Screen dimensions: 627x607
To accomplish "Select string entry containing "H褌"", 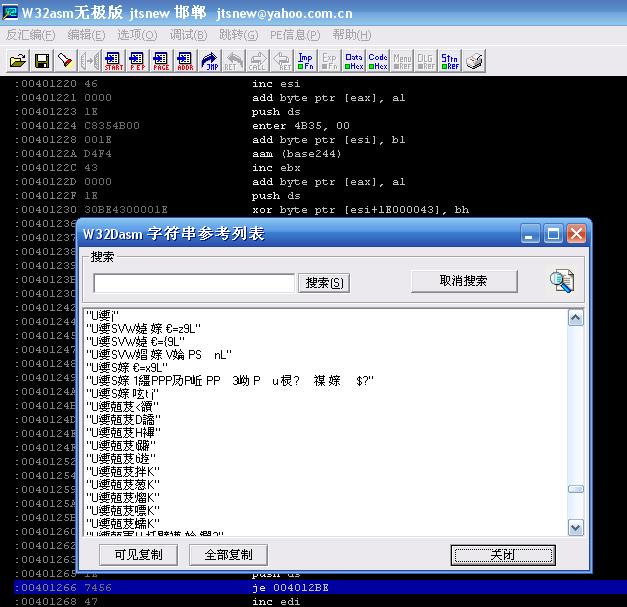I will pos(123,433).
